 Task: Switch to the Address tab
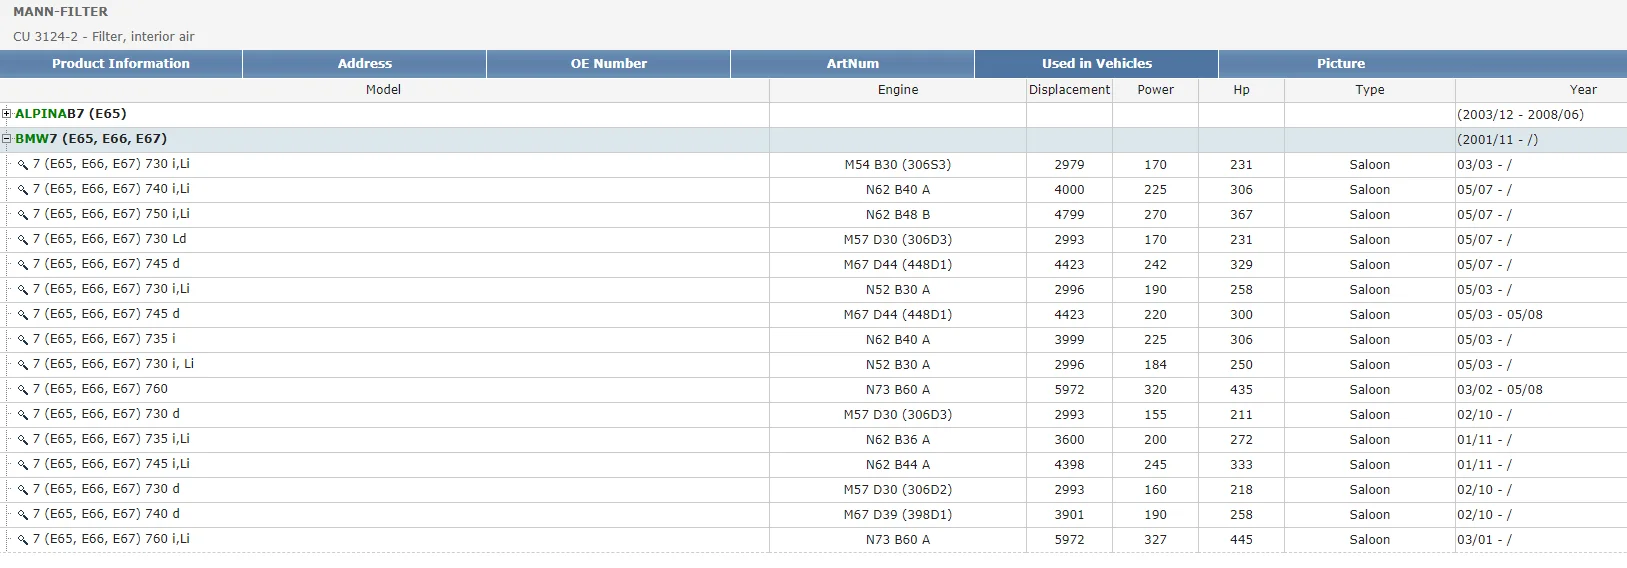[x=365, y=64]
